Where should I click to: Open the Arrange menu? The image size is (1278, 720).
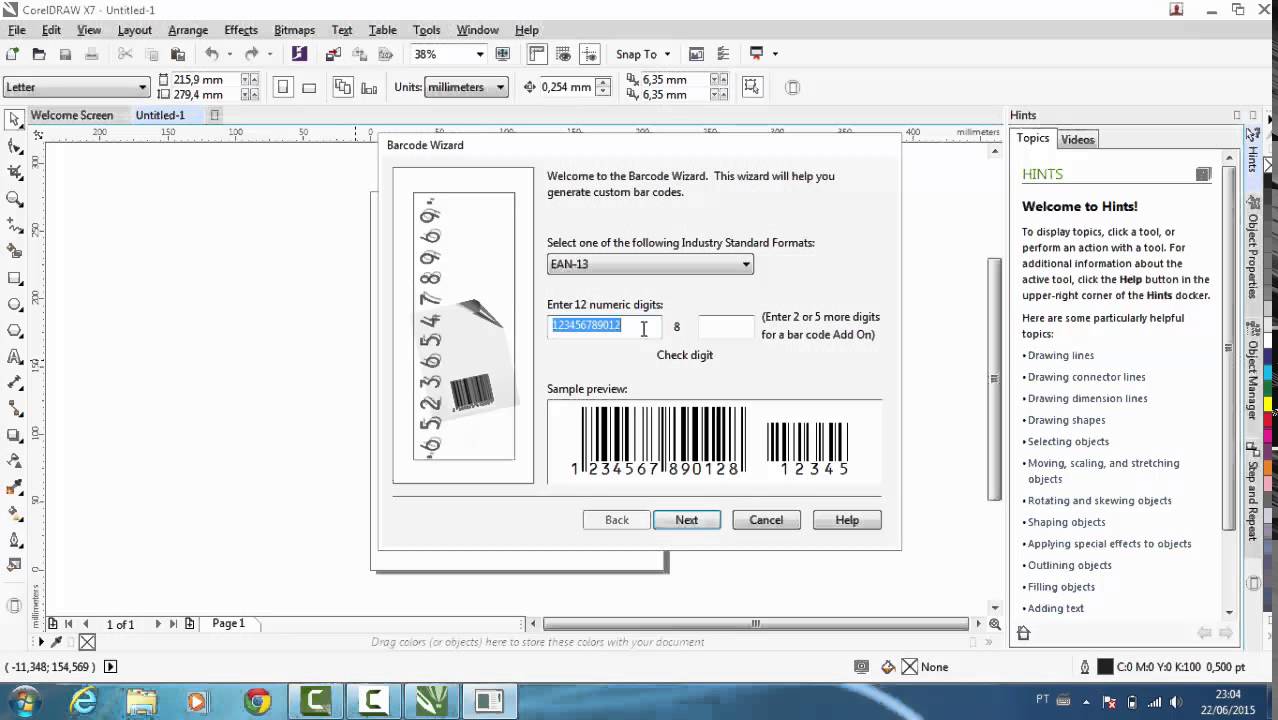click(x=188, y=30)
